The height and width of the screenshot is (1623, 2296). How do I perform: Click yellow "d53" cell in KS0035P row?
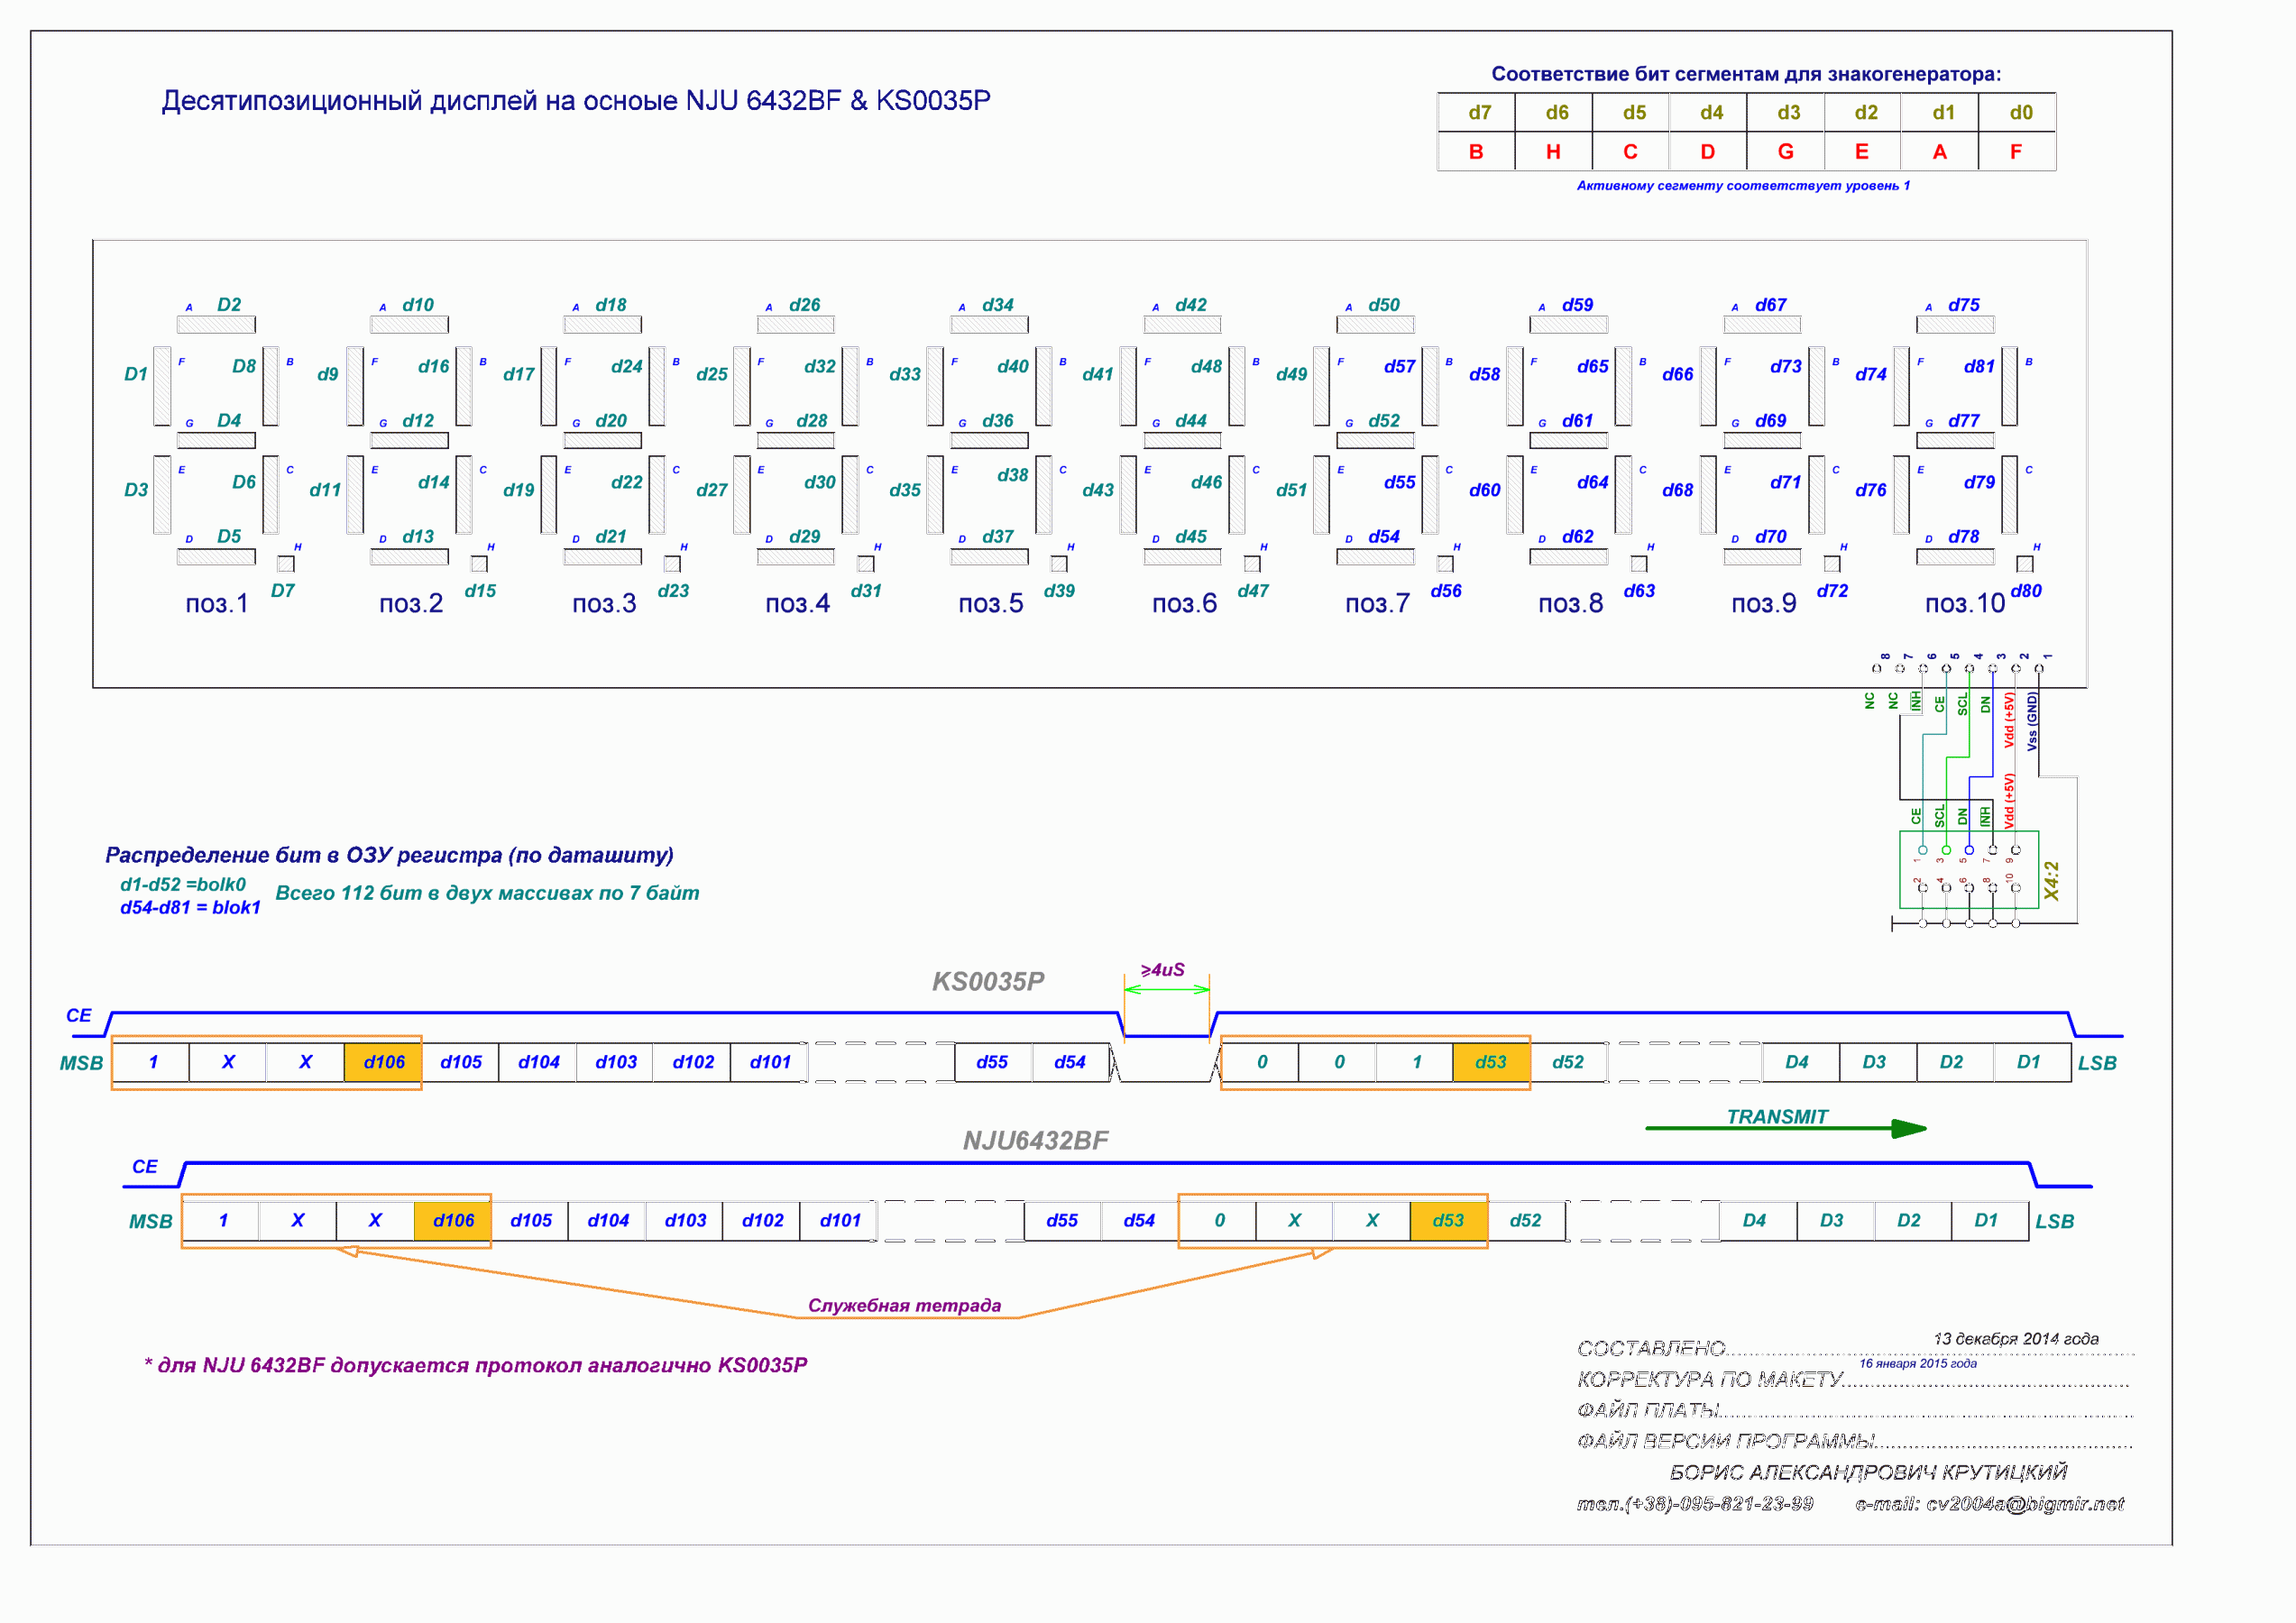pos(1491,1062)
